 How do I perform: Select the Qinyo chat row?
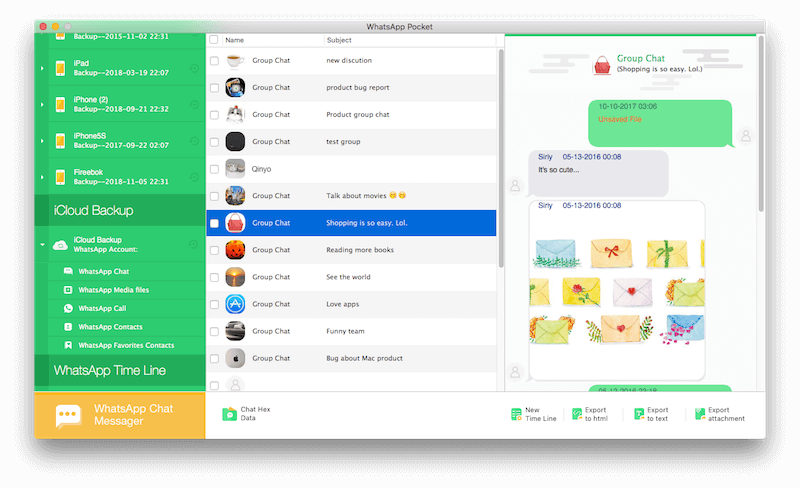[x=351, y=169]
